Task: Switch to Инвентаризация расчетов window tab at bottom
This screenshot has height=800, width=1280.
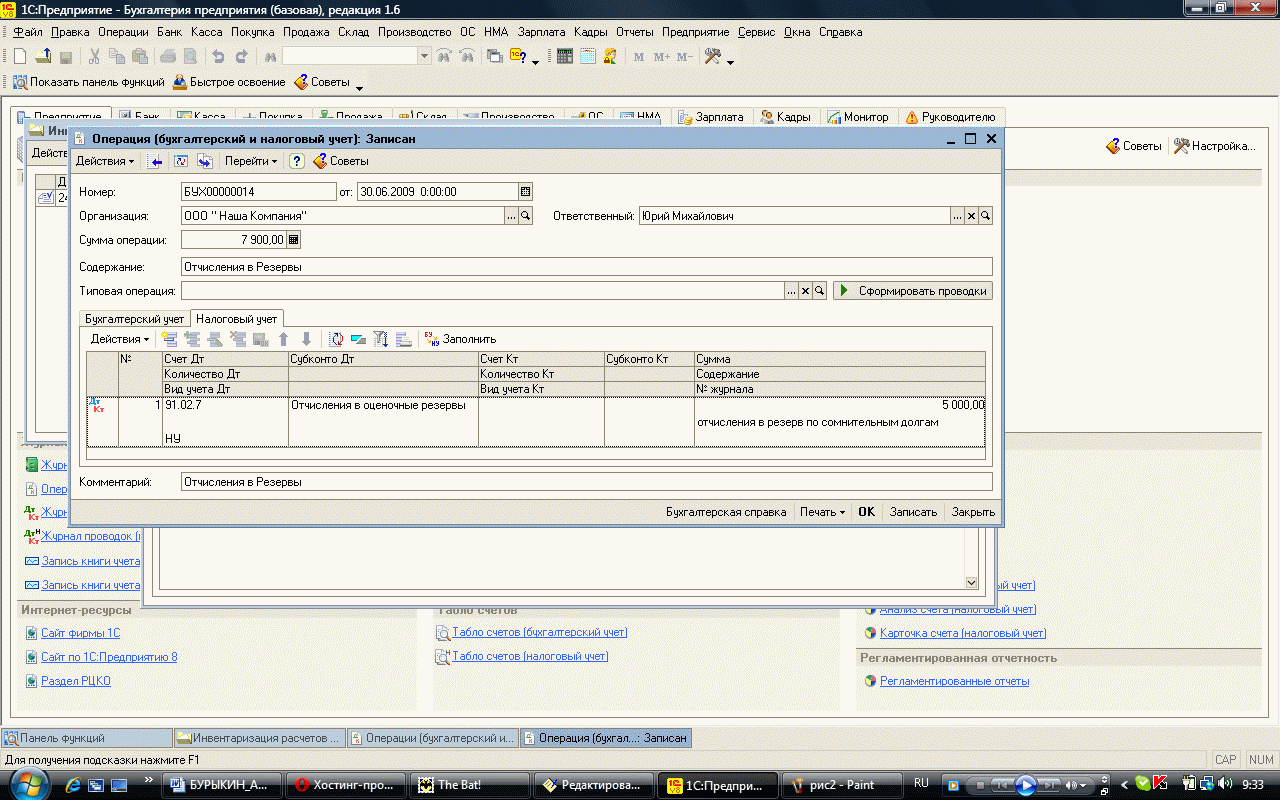Action: [x=262, y=739]
